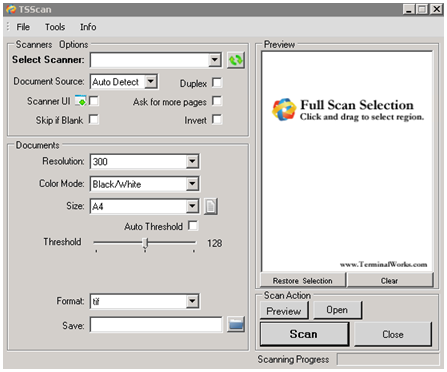
Task: Open the Tools menu
Action: point(55,27)
